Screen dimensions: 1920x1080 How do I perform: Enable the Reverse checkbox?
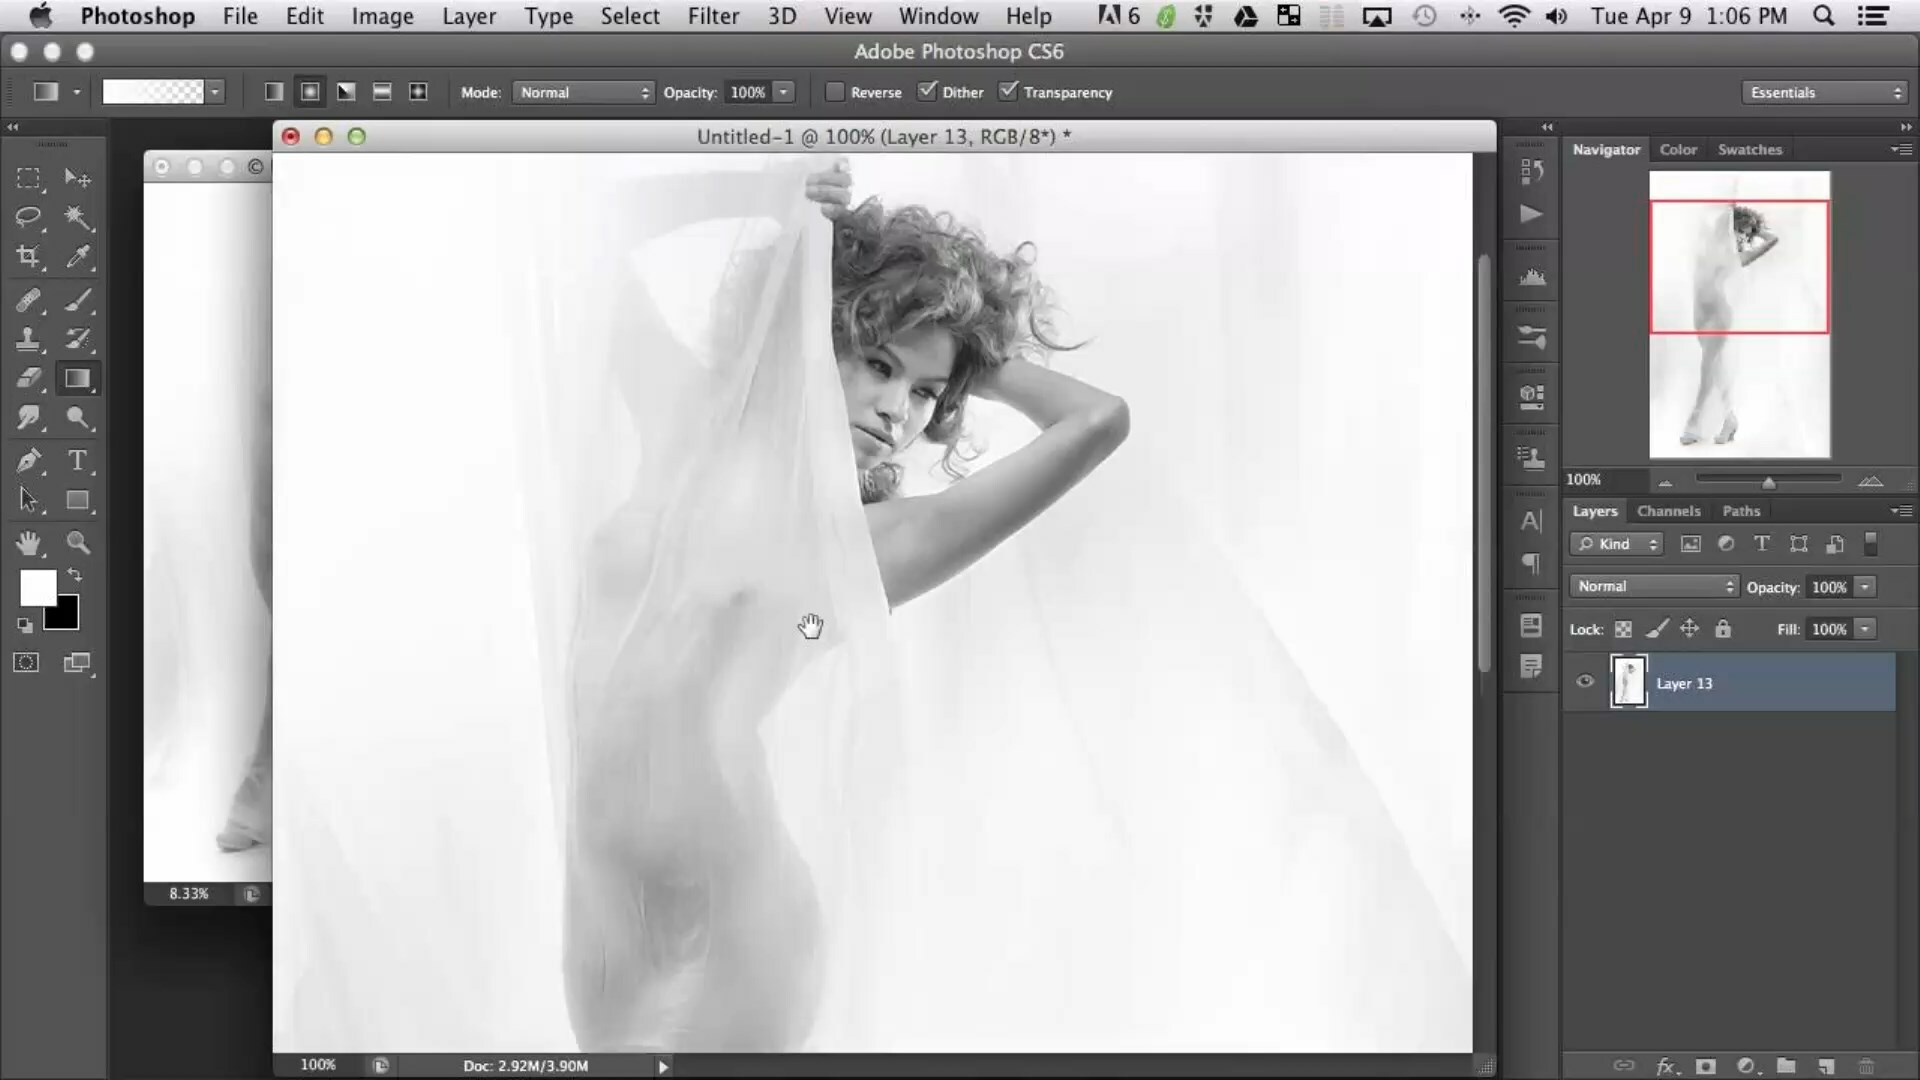(x=834, y=92)
